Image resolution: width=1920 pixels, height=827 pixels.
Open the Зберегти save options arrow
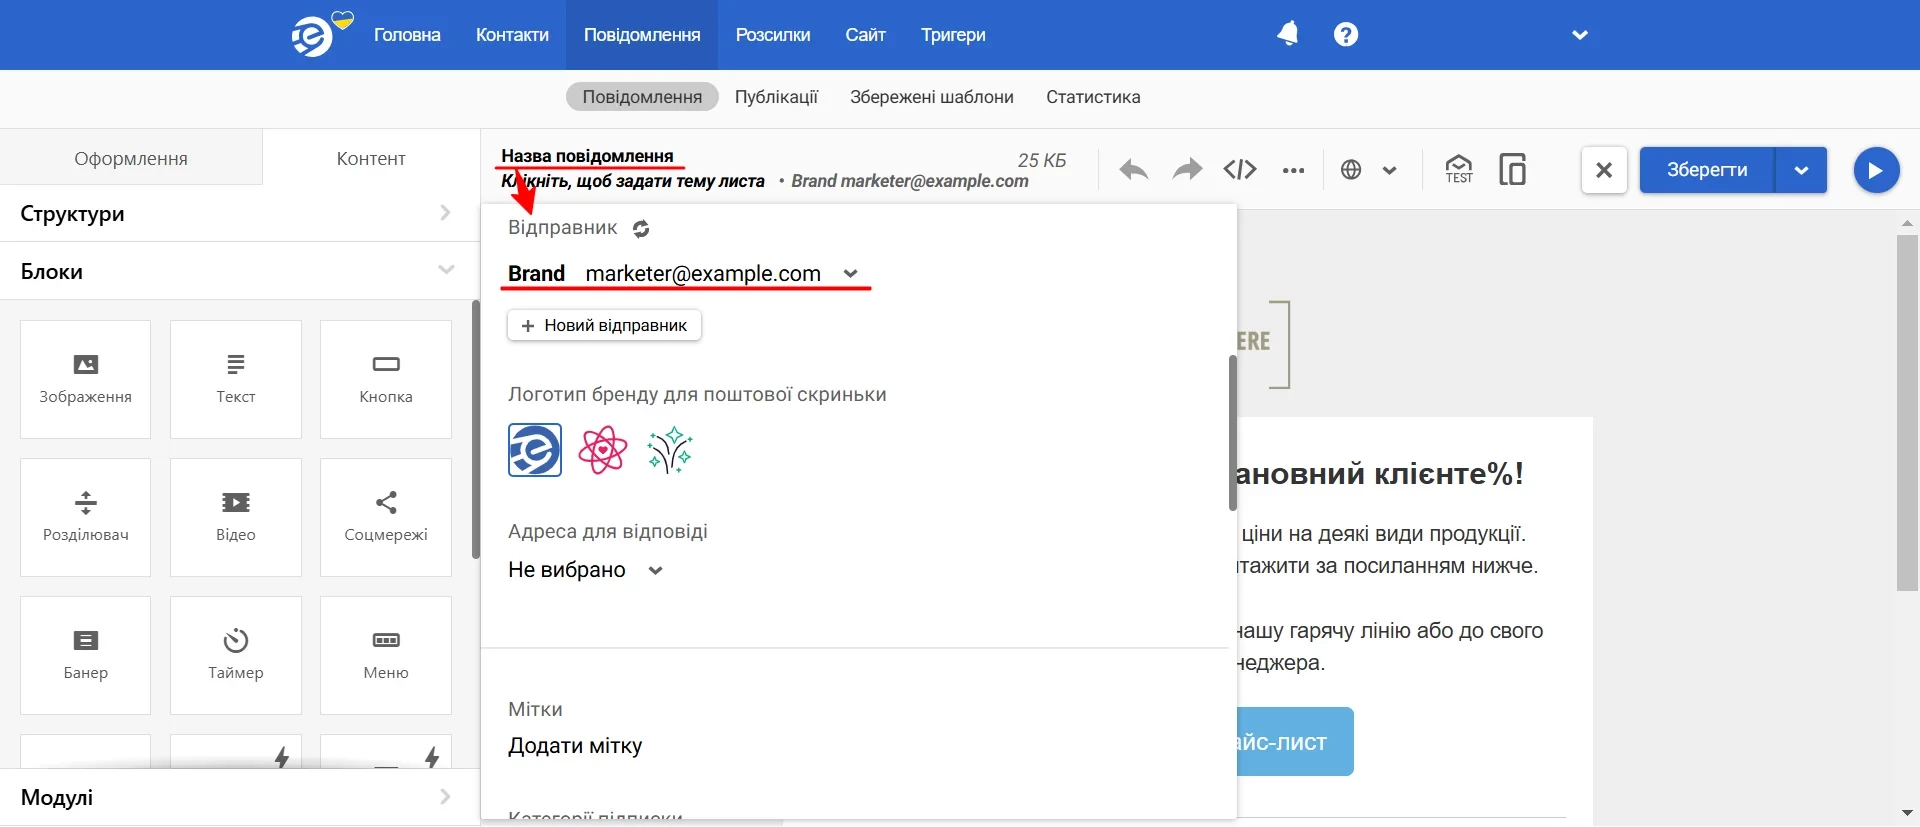click(x=1801, y=170)
